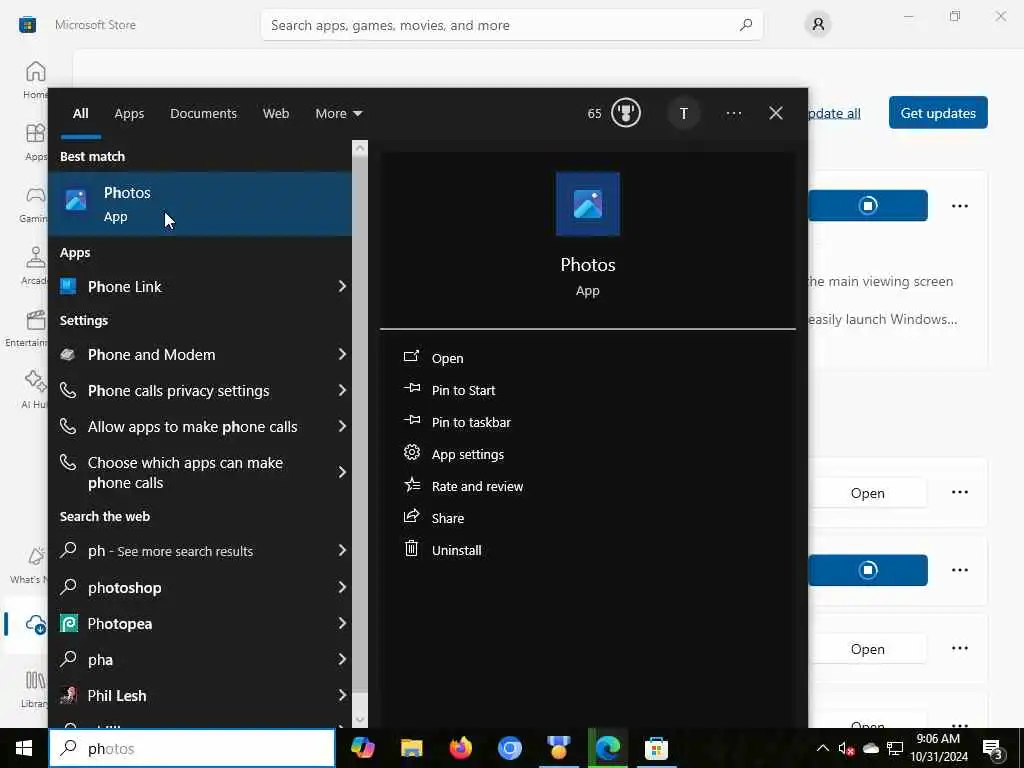Select Rate and review for Photos
Image resolution: width=1024 pixels, height=768 pixels.
click(x=477, y=486)
